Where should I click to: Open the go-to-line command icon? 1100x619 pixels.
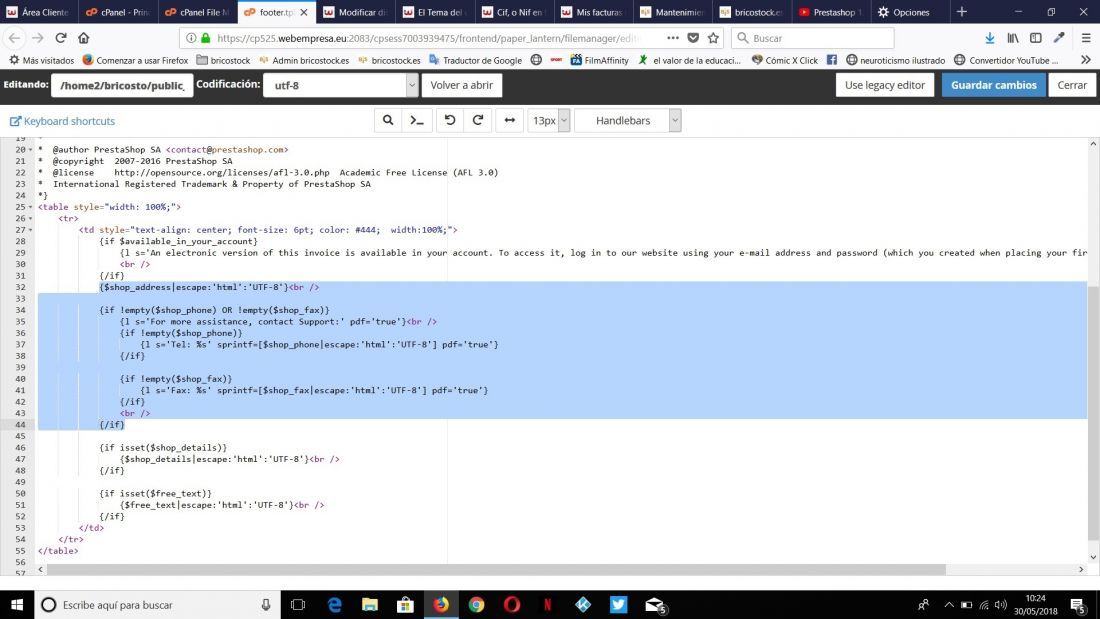(417, 121)
